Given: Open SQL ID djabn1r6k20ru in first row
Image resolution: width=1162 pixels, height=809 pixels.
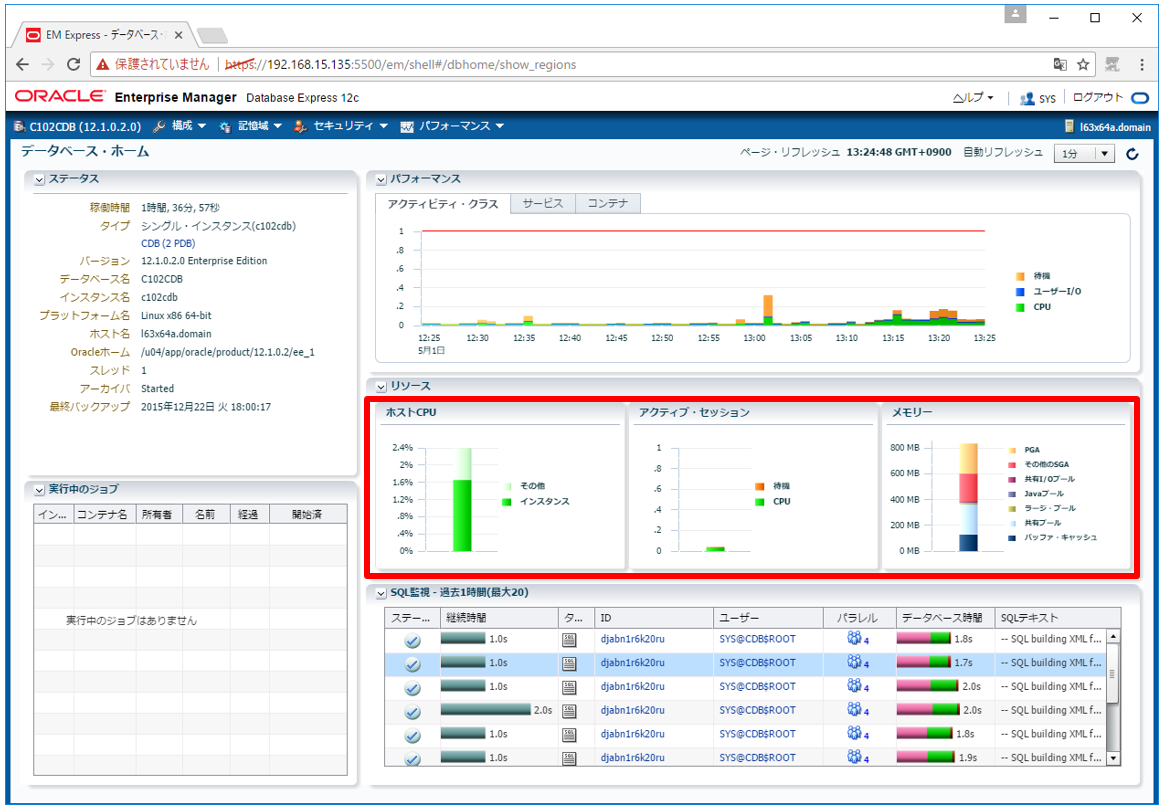Looking at the screenshot, I should (632, 639).
